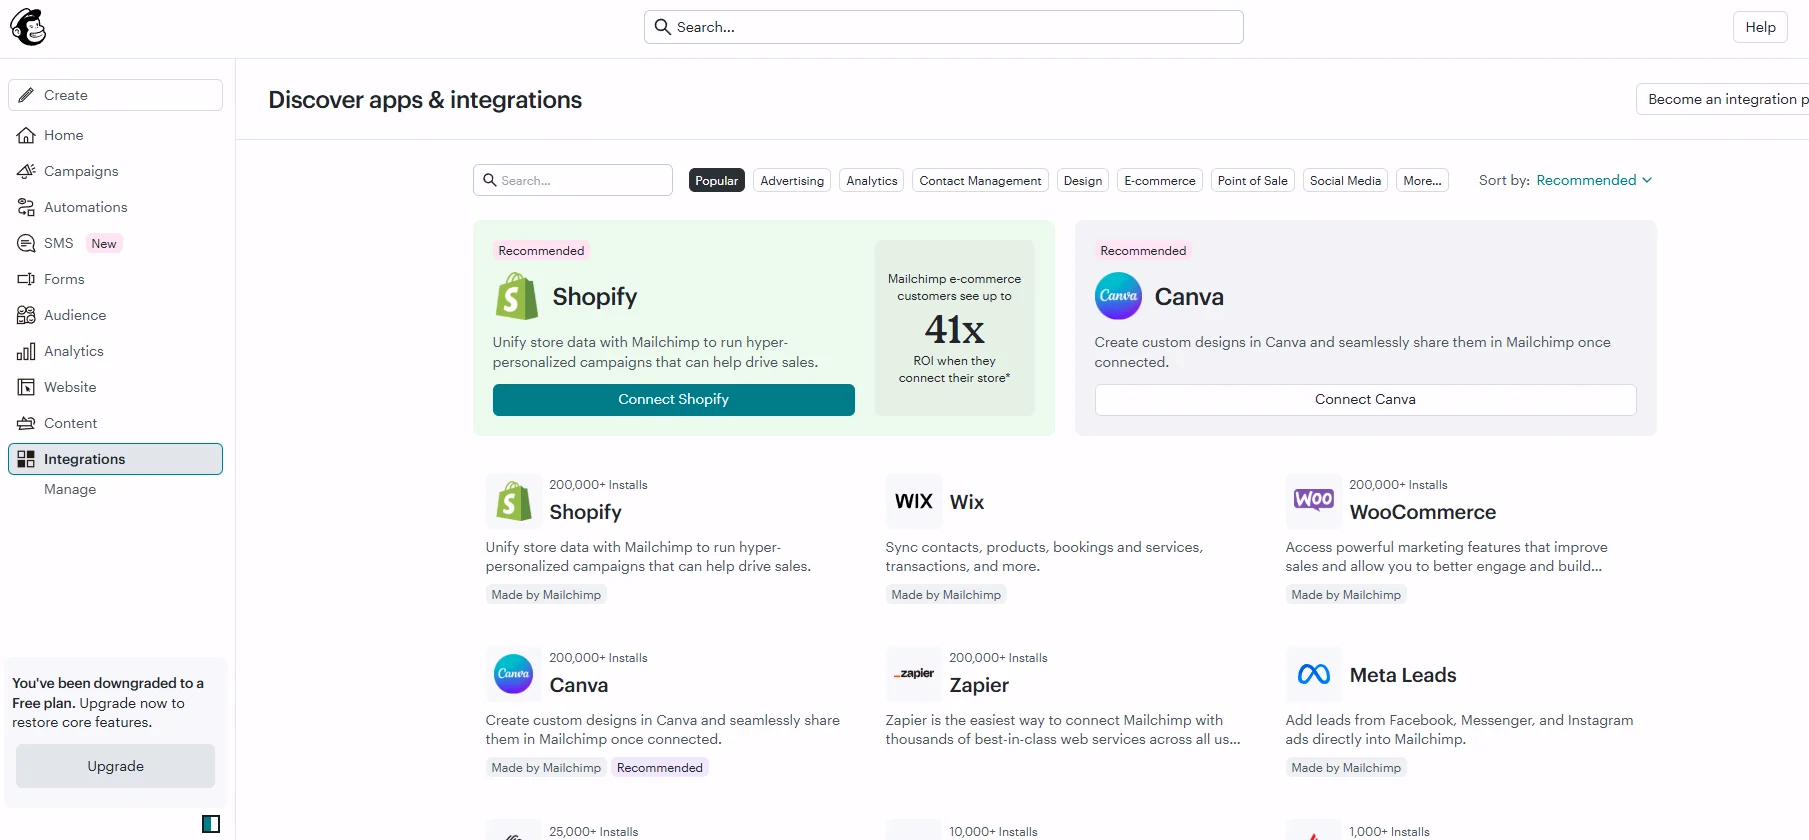Select the E-commerce category filter
1809x840 pixels.
(1159, 180)
